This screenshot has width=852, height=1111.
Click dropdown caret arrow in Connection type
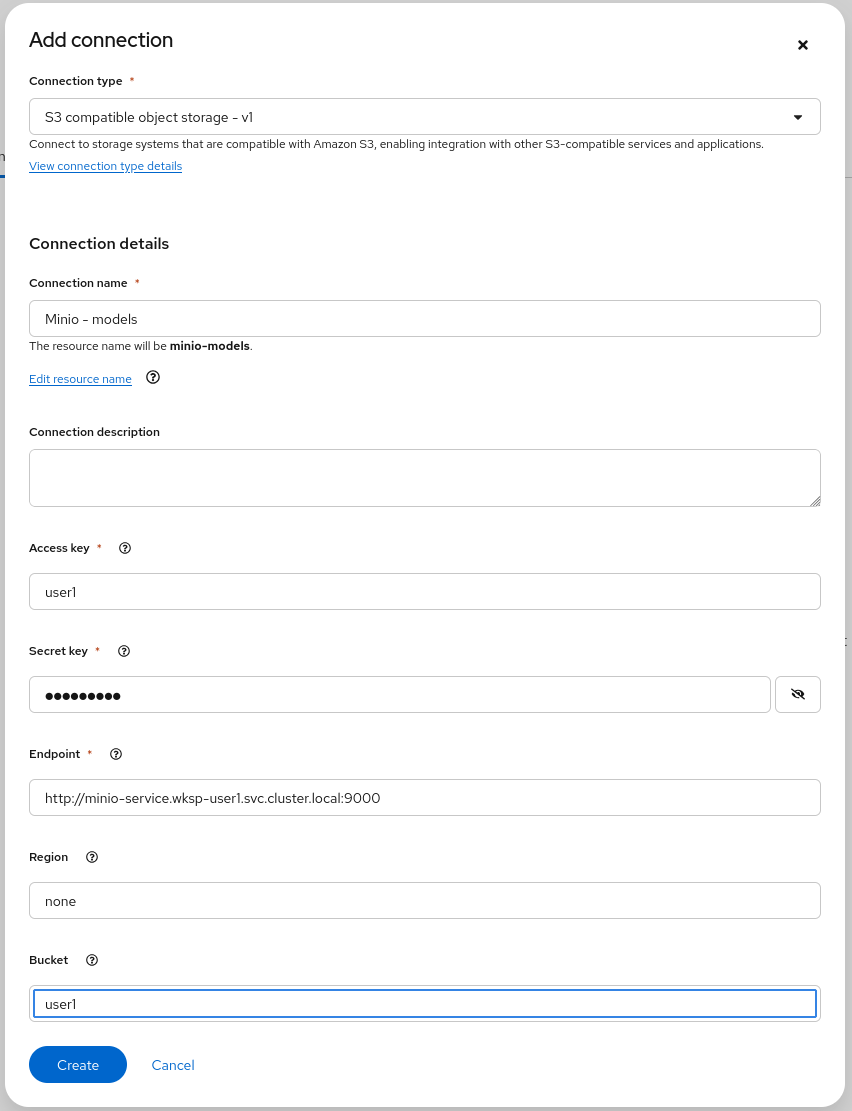[797, 118]
